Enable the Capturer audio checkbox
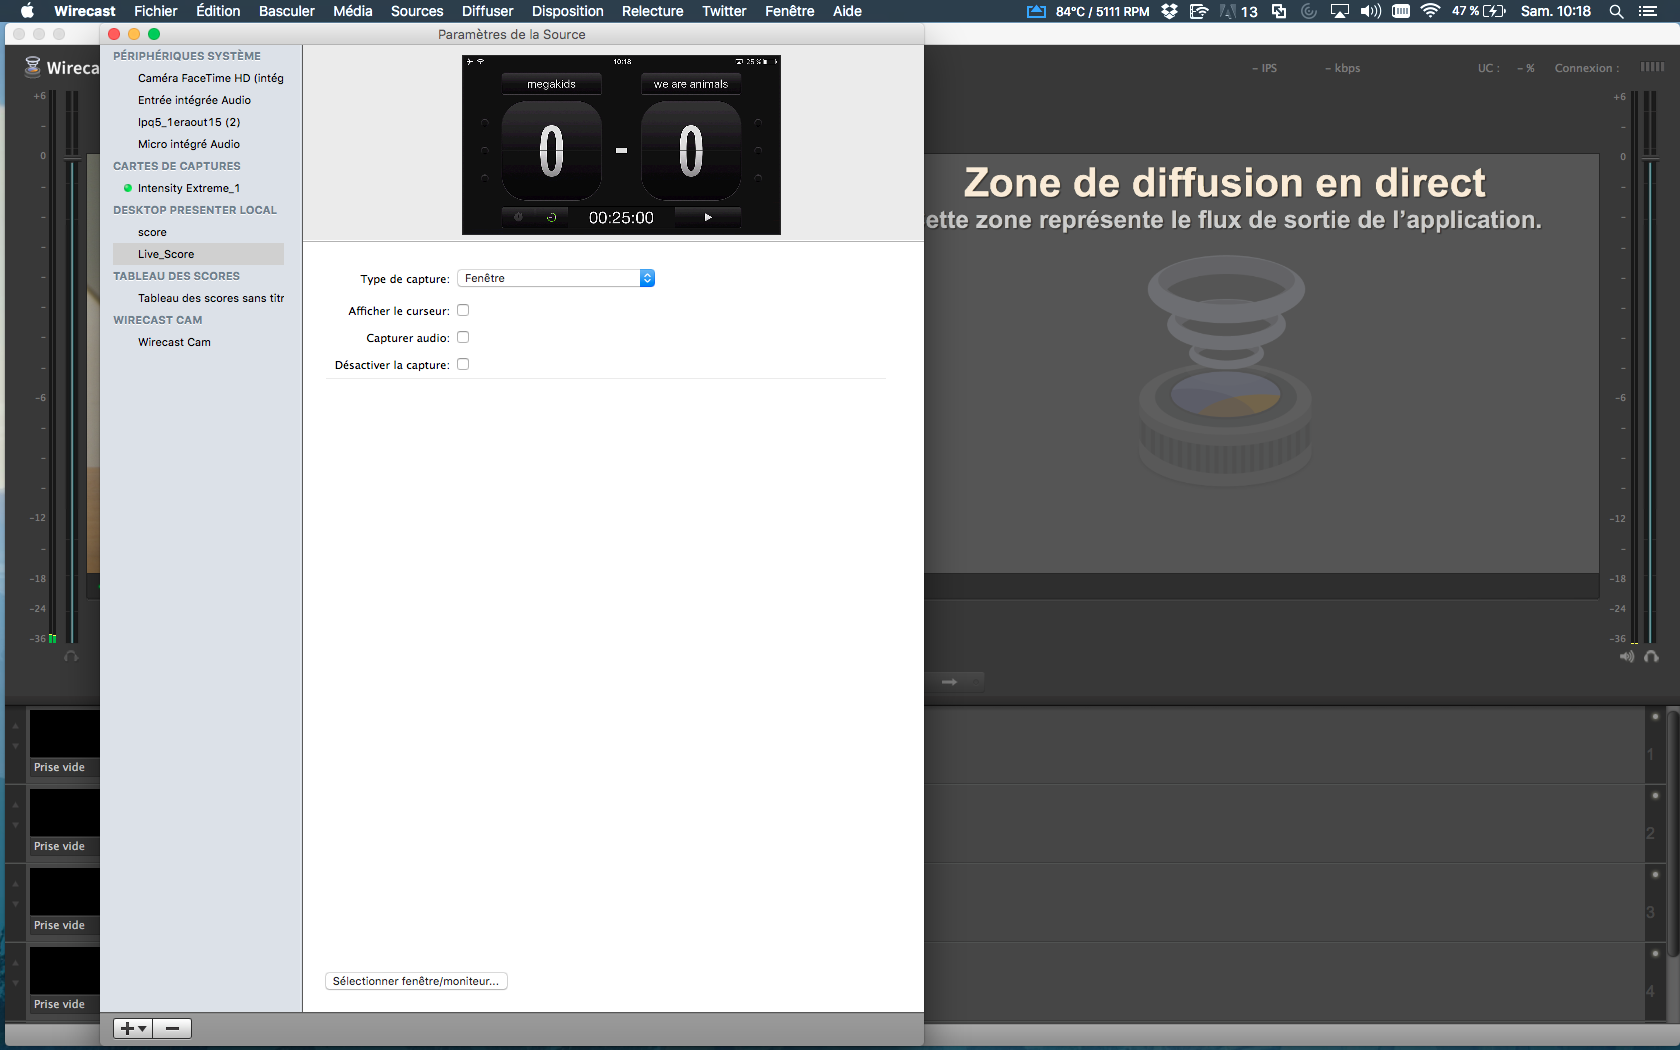Screen dimensions: 1680x1050 coord(463,338)
